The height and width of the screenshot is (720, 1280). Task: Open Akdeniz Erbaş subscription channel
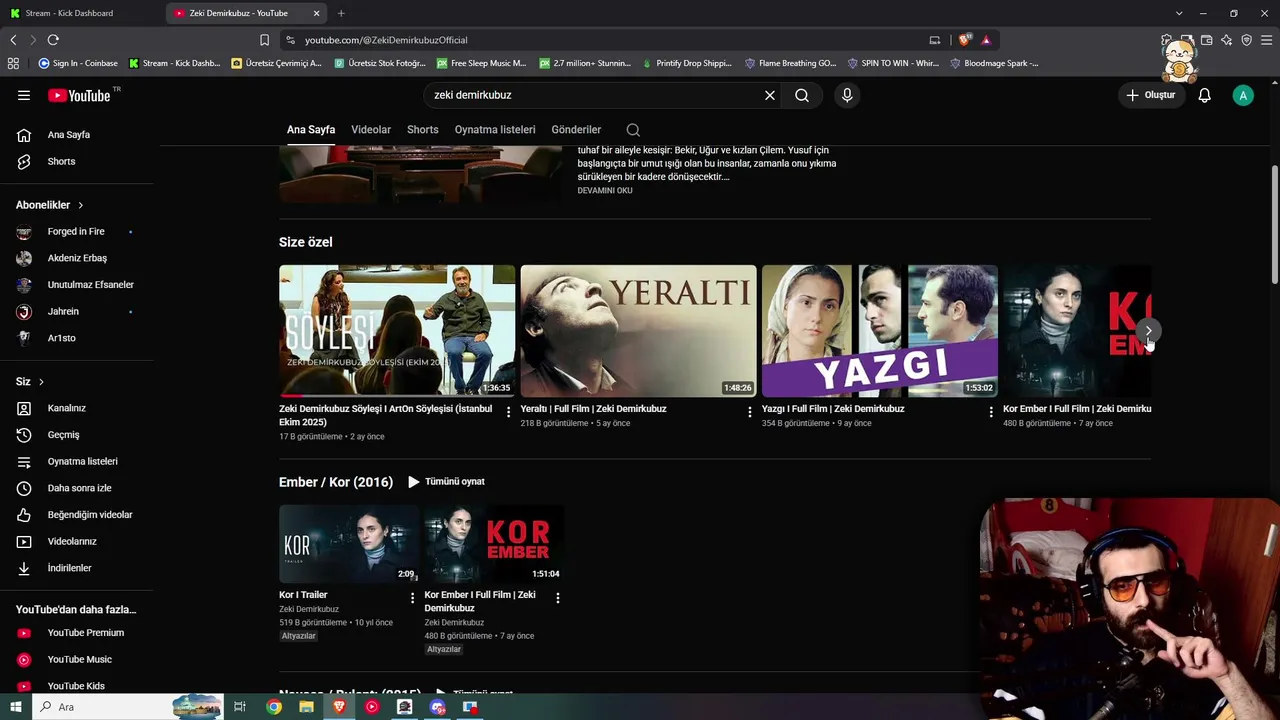76,258
